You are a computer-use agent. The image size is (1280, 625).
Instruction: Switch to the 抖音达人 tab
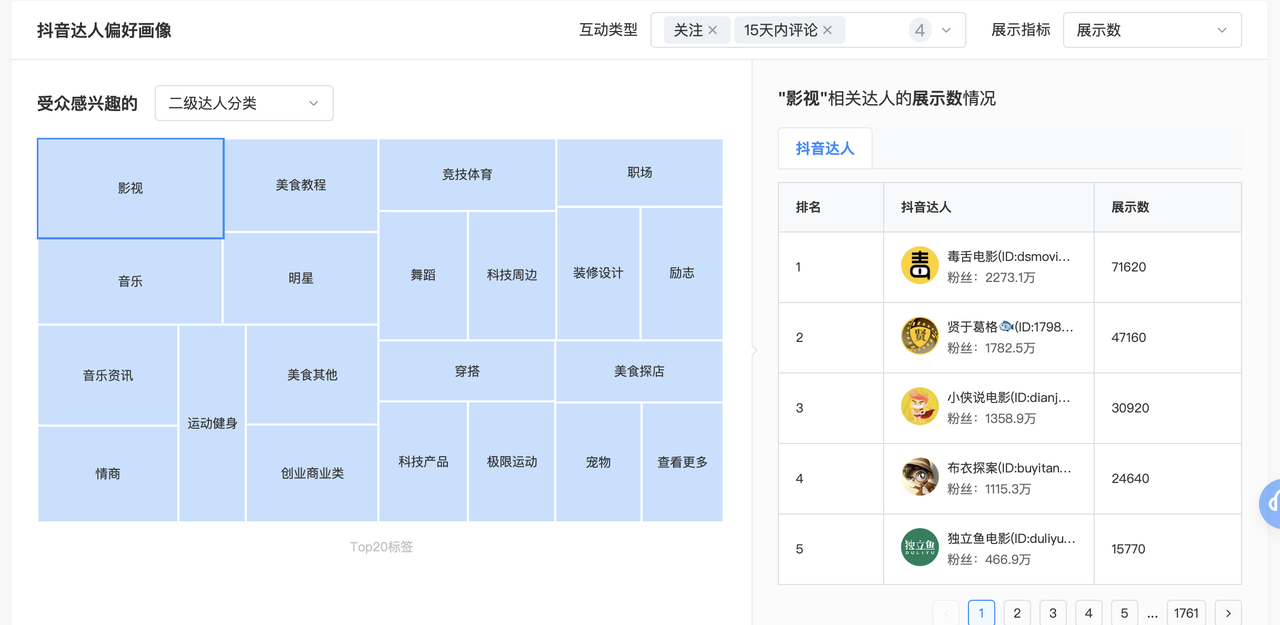[x=825, y=149]
